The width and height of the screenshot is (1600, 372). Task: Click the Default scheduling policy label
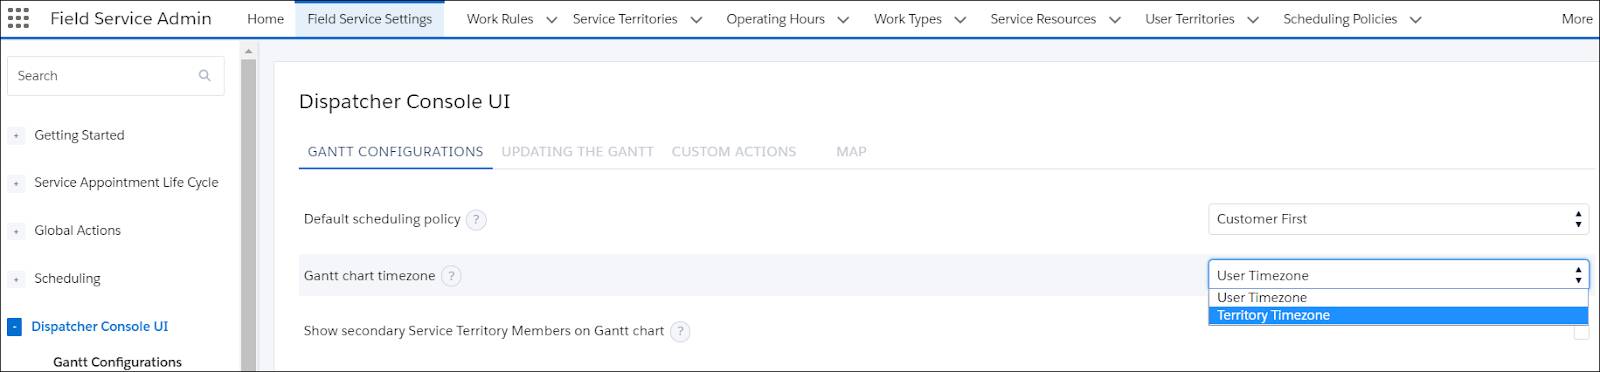382,219
